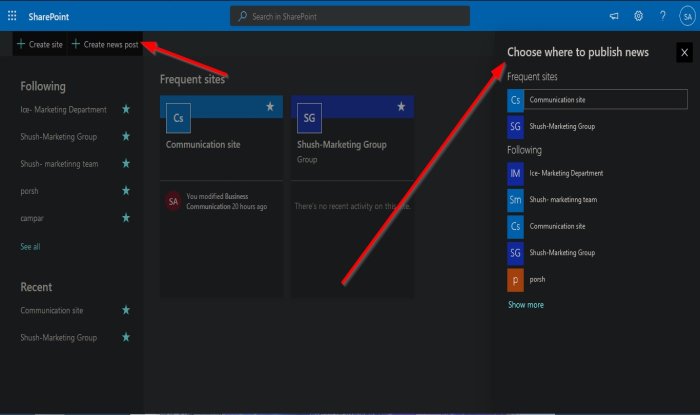Click the SharePoint title in header
The width and height of the screenshot is (700, 415).
[x=49, y=17]
